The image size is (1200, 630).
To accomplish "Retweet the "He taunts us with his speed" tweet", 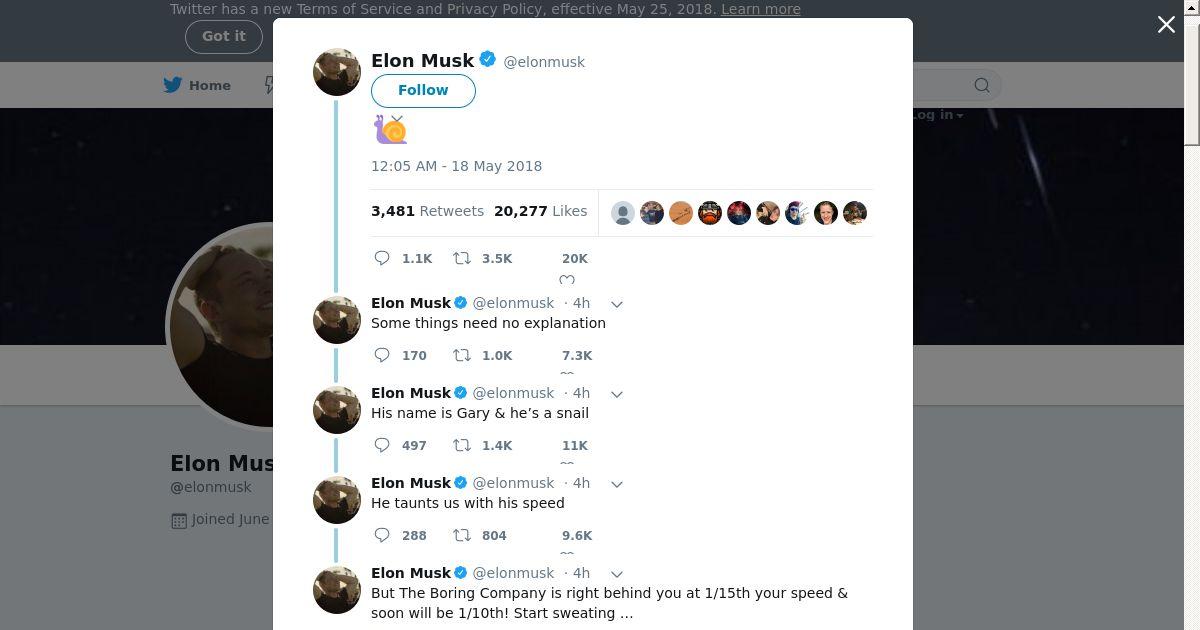I will [462, 535].
